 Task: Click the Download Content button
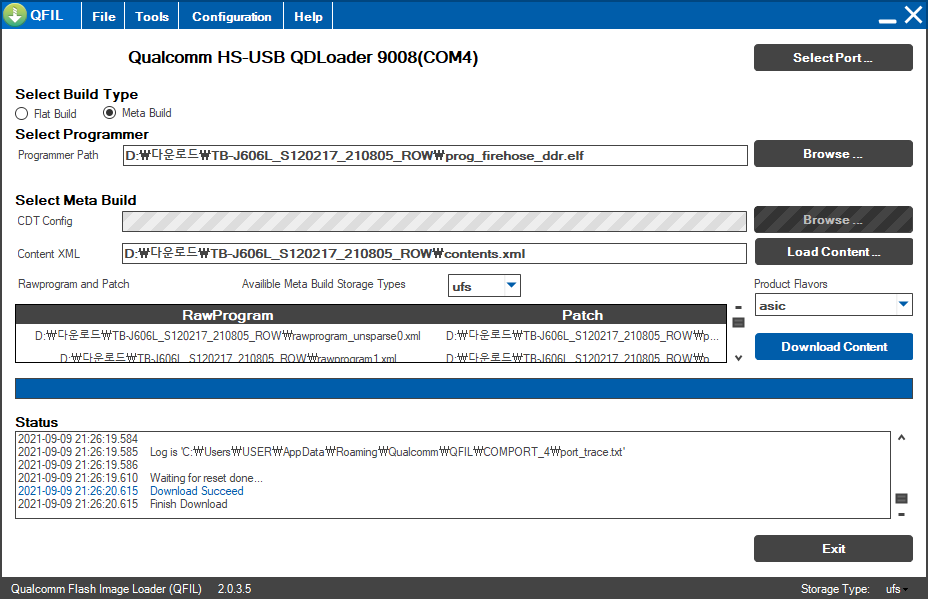[833, 346]
